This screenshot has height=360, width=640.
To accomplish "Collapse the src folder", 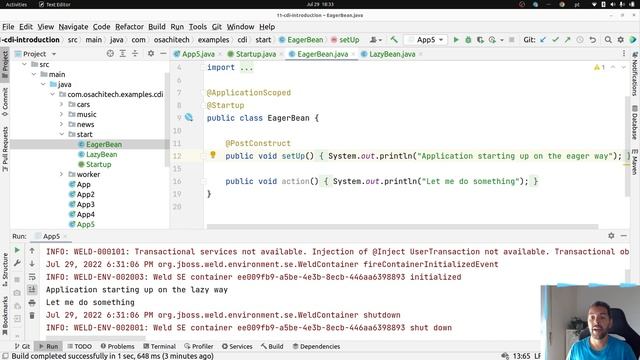I will 24,64.
